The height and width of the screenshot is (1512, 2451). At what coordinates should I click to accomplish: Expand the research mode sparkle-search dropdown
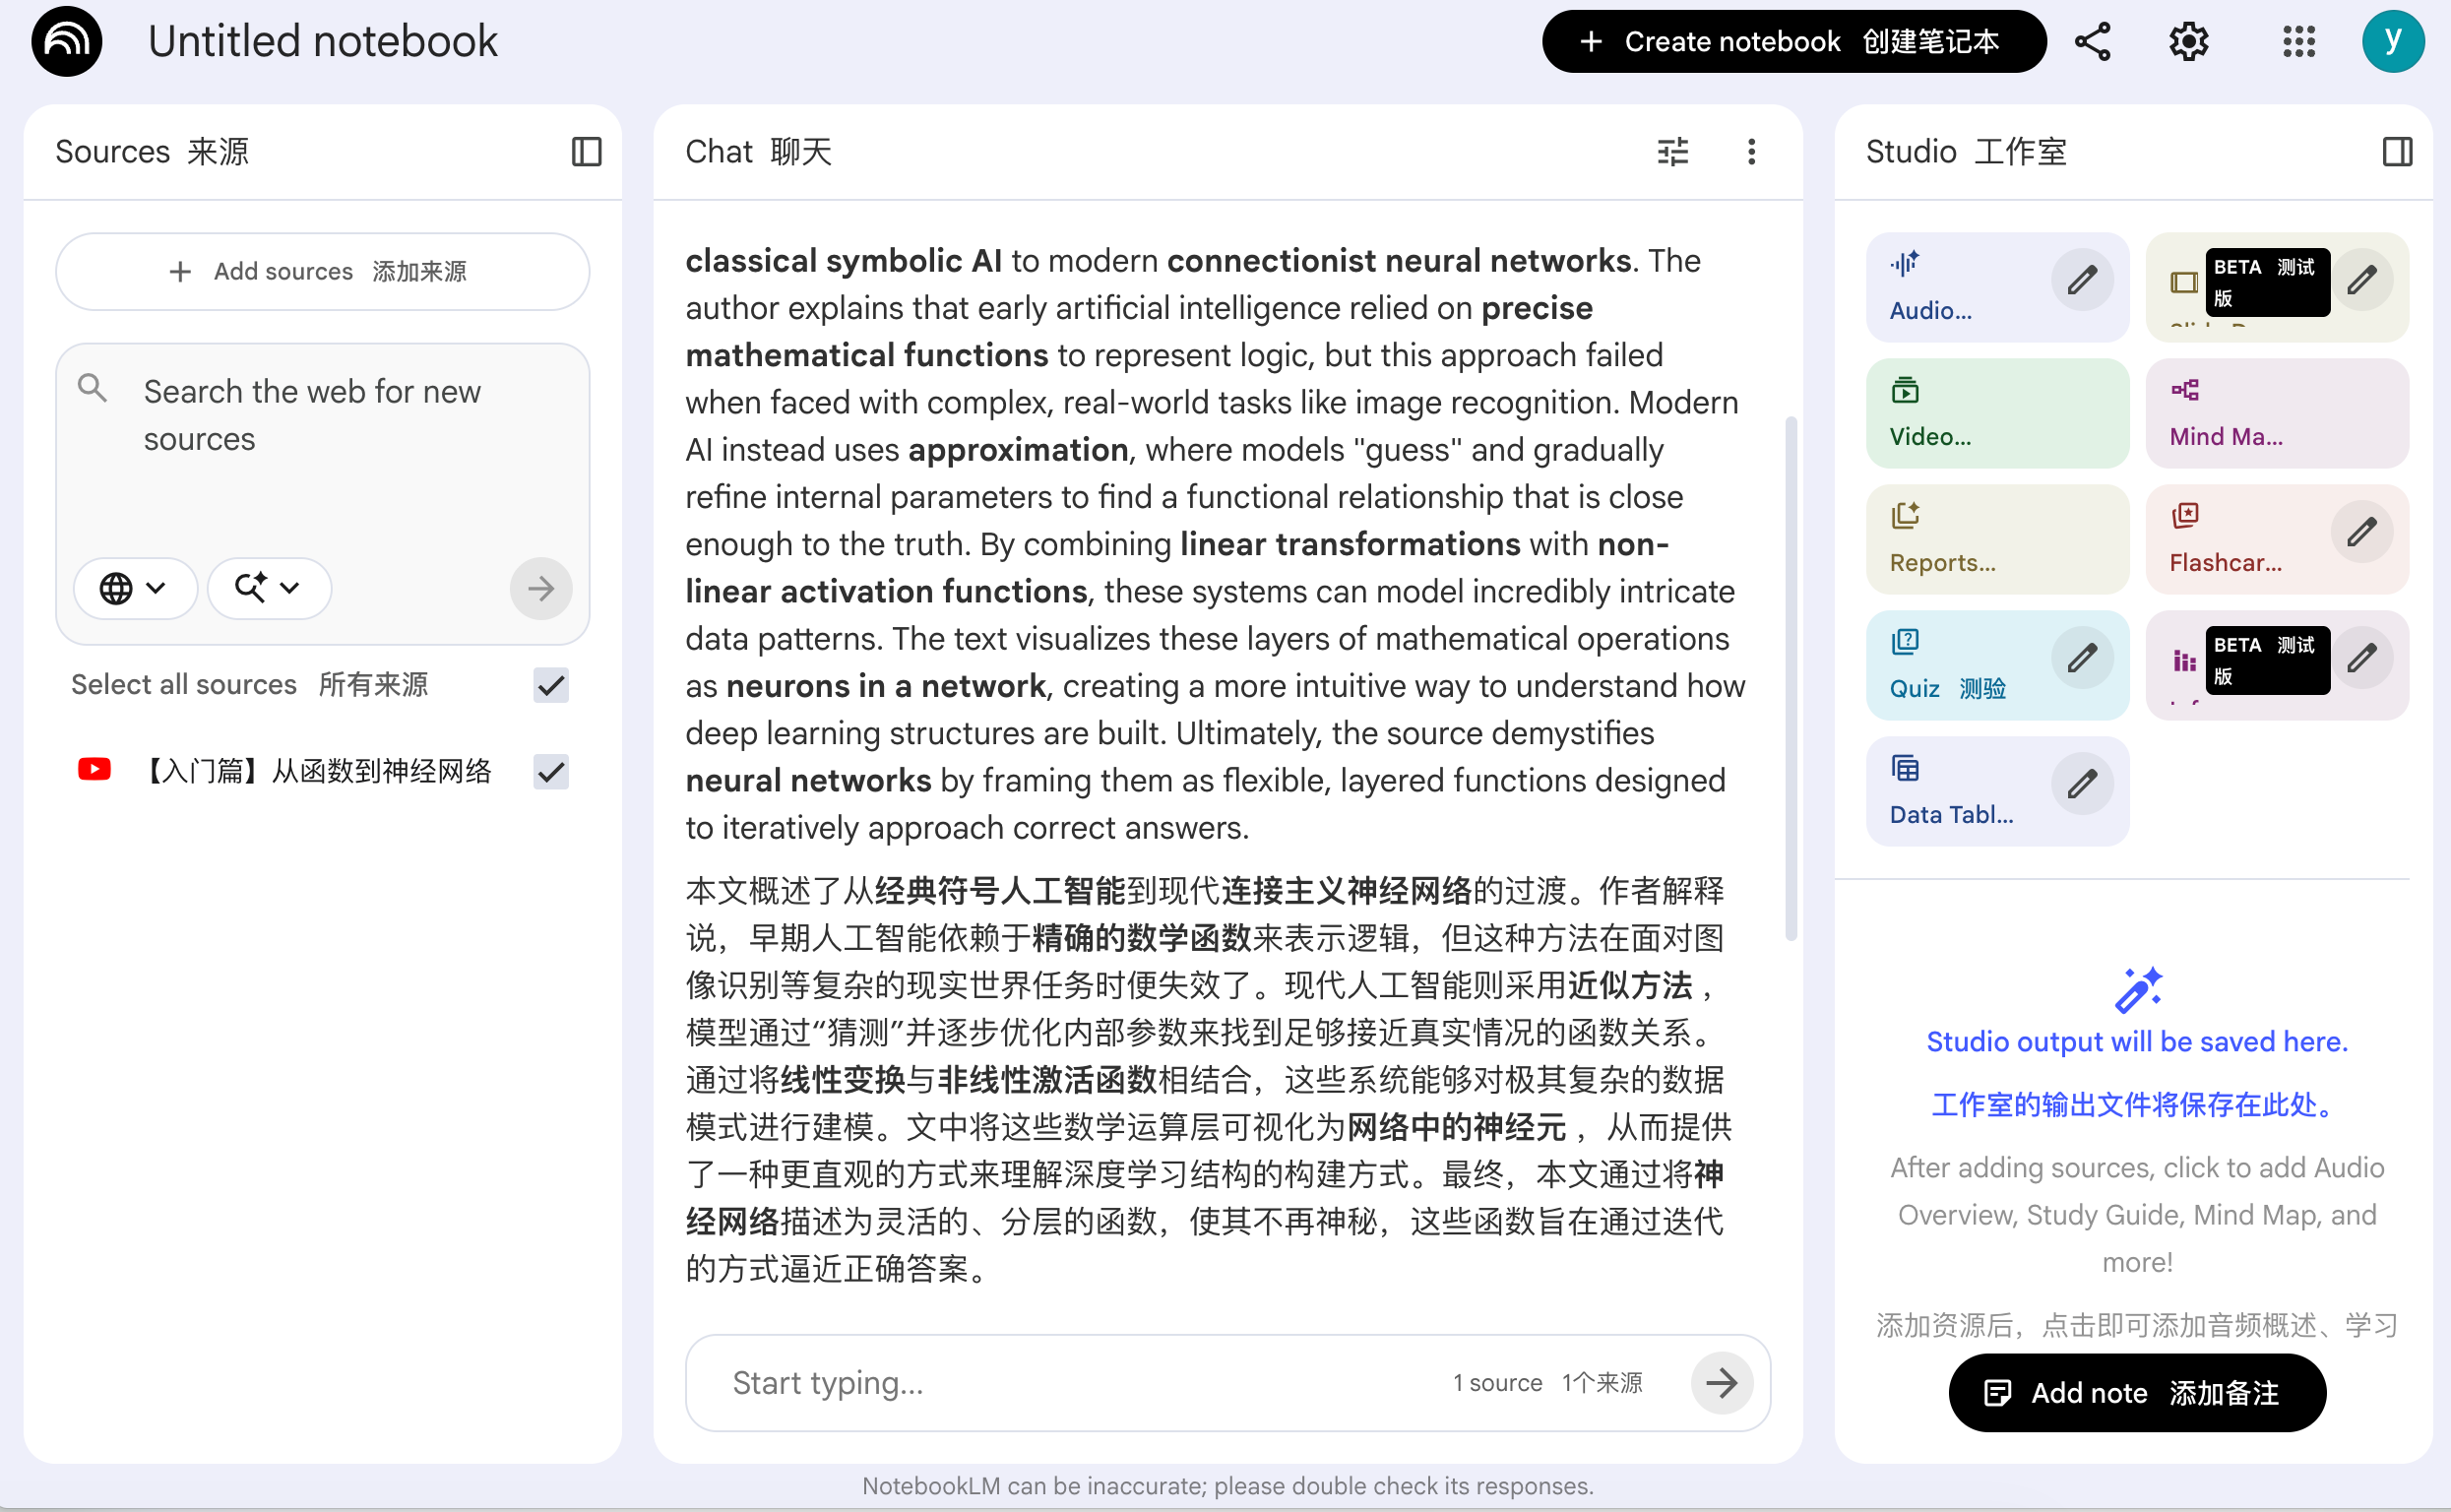(268, 588)
